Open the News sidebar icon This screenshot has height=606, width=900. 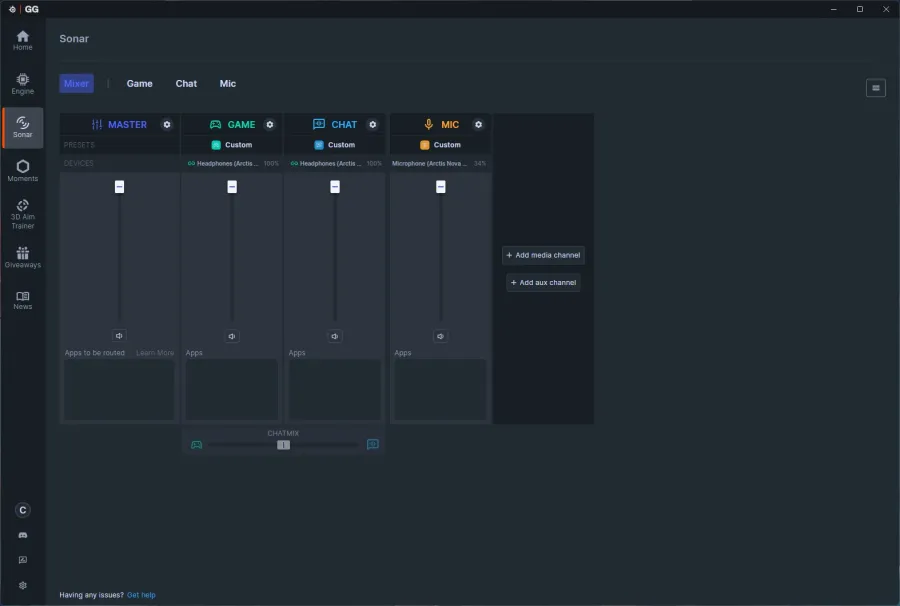[22, 300]
